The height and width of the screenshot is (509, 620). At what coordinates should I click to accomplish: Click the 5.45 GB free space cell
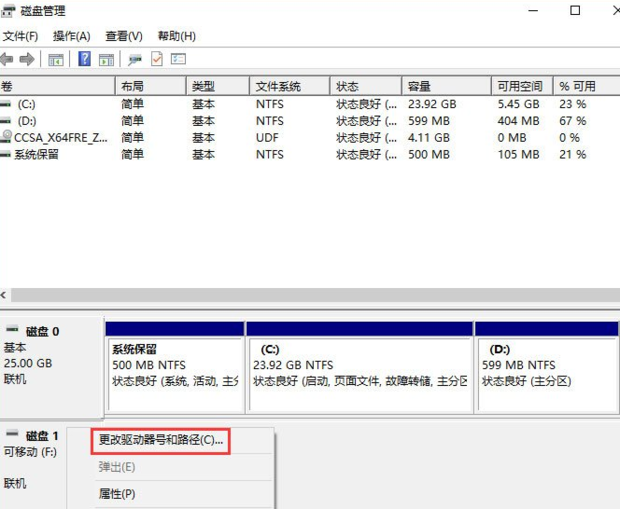point(518,104)
